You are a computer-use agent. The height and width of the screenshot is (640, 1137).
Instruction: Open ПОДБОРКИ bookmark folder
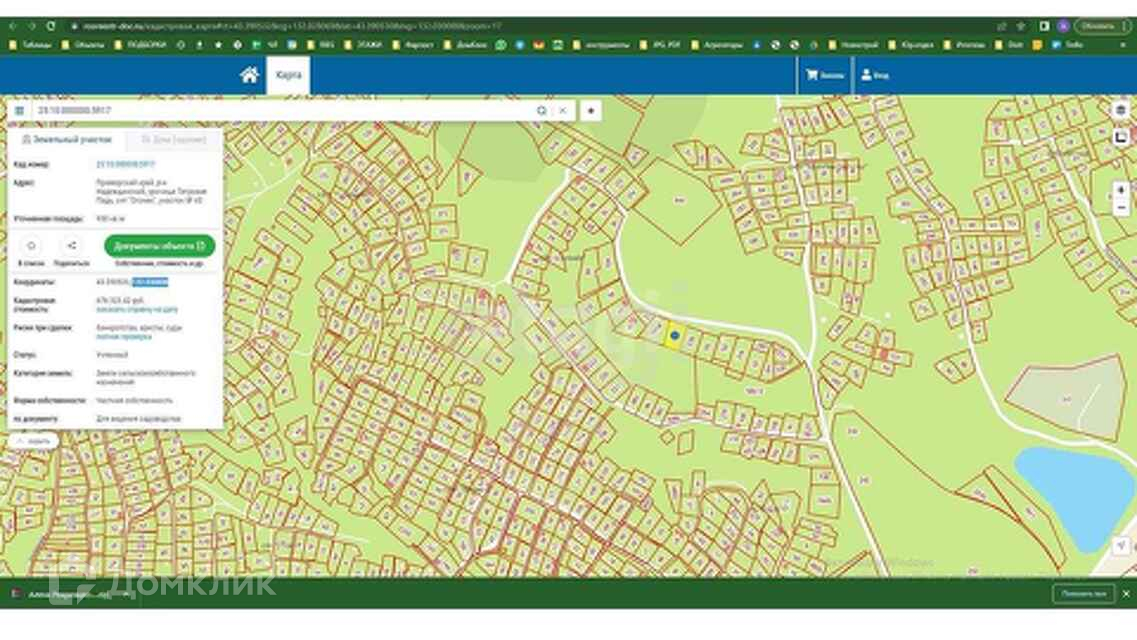pyautogui.click(x=141, y=45)
